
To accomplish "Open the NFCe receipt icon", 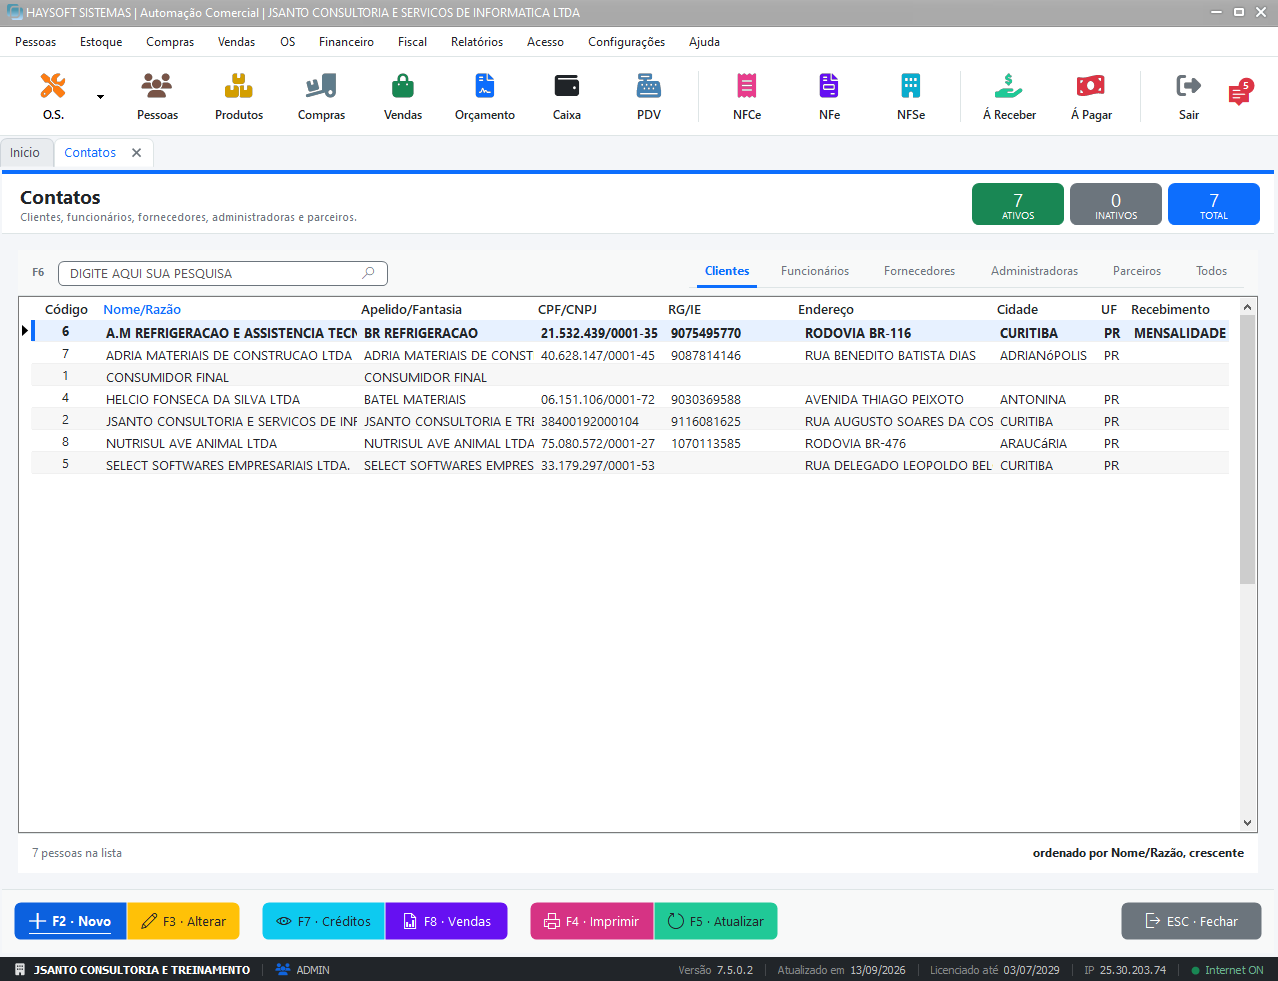I will (747, 96).
